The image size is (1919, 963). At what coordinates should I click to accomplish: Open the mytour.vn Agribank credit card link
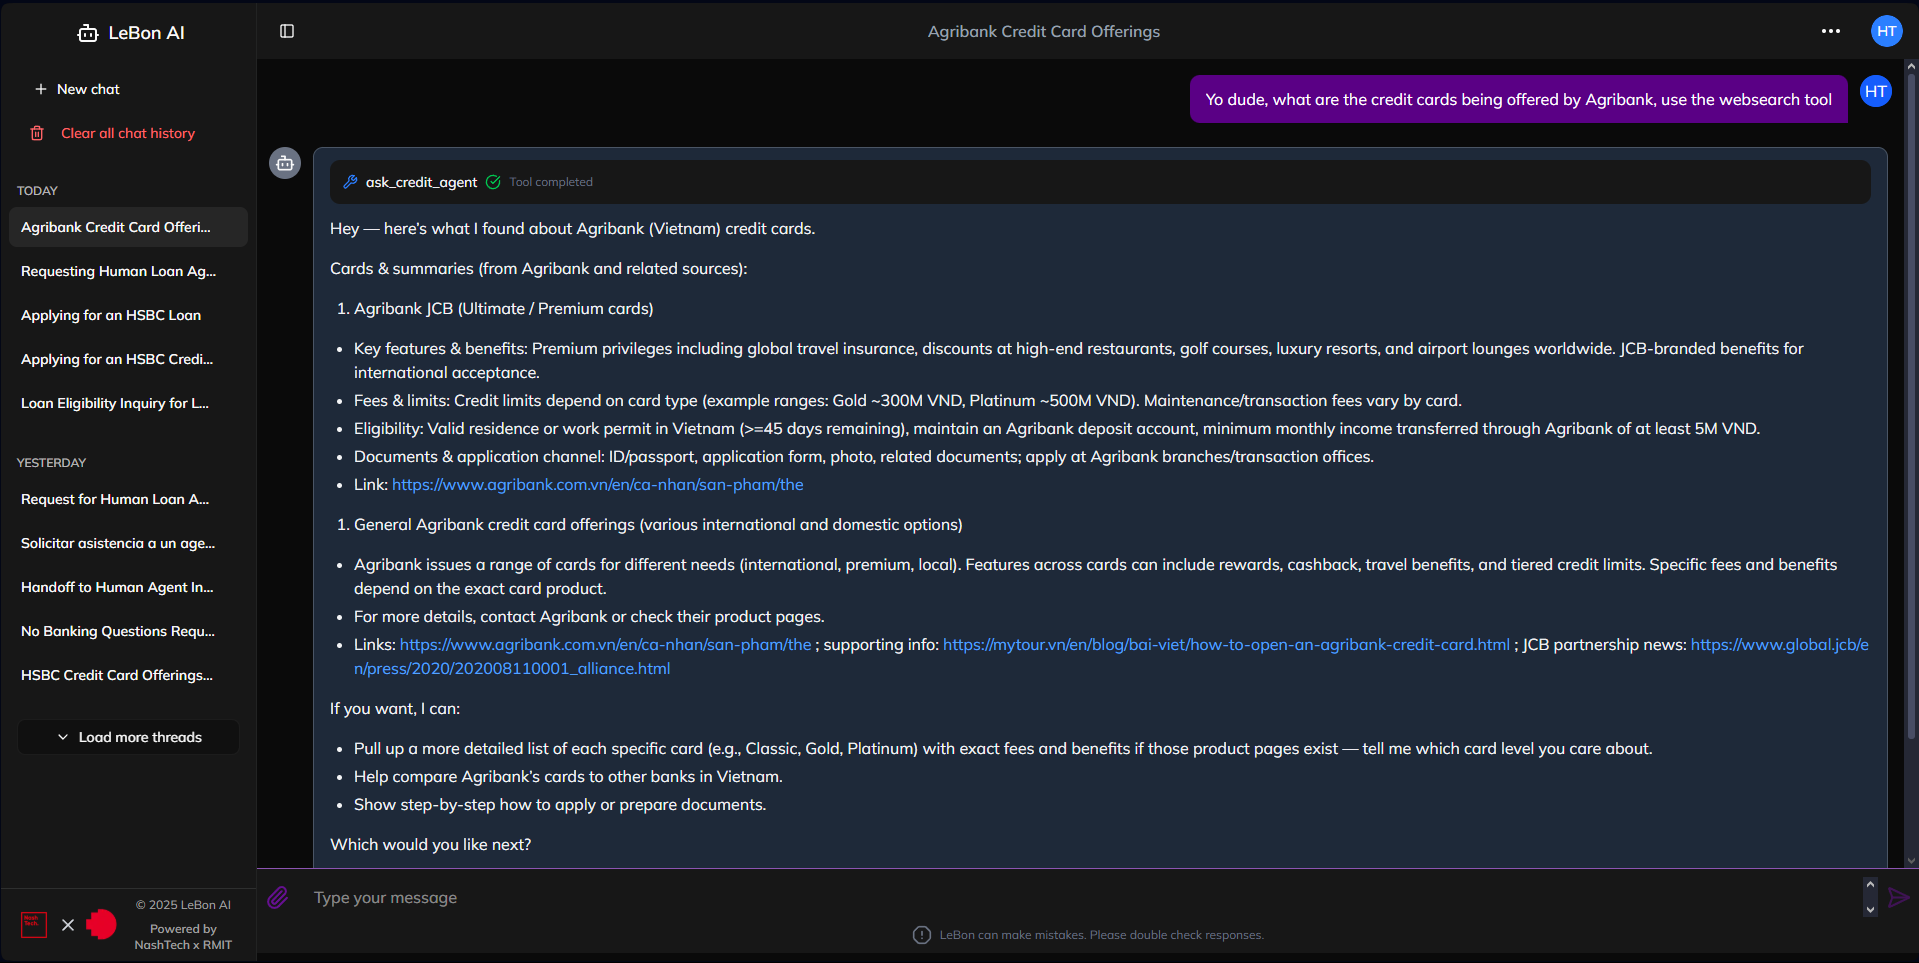tap(1226, 645)
